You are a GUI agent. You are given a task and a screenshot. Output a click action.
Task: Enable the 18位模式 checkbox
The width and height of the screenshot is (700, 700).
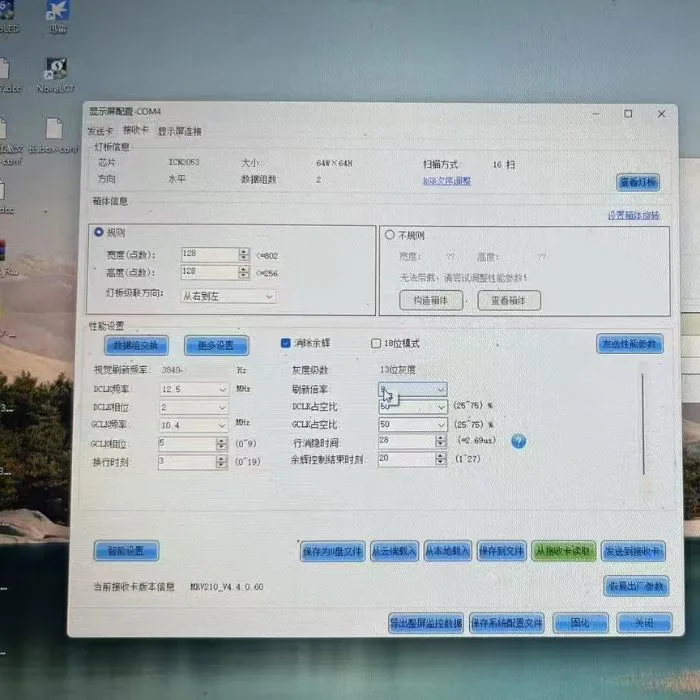tap(376, 344)
